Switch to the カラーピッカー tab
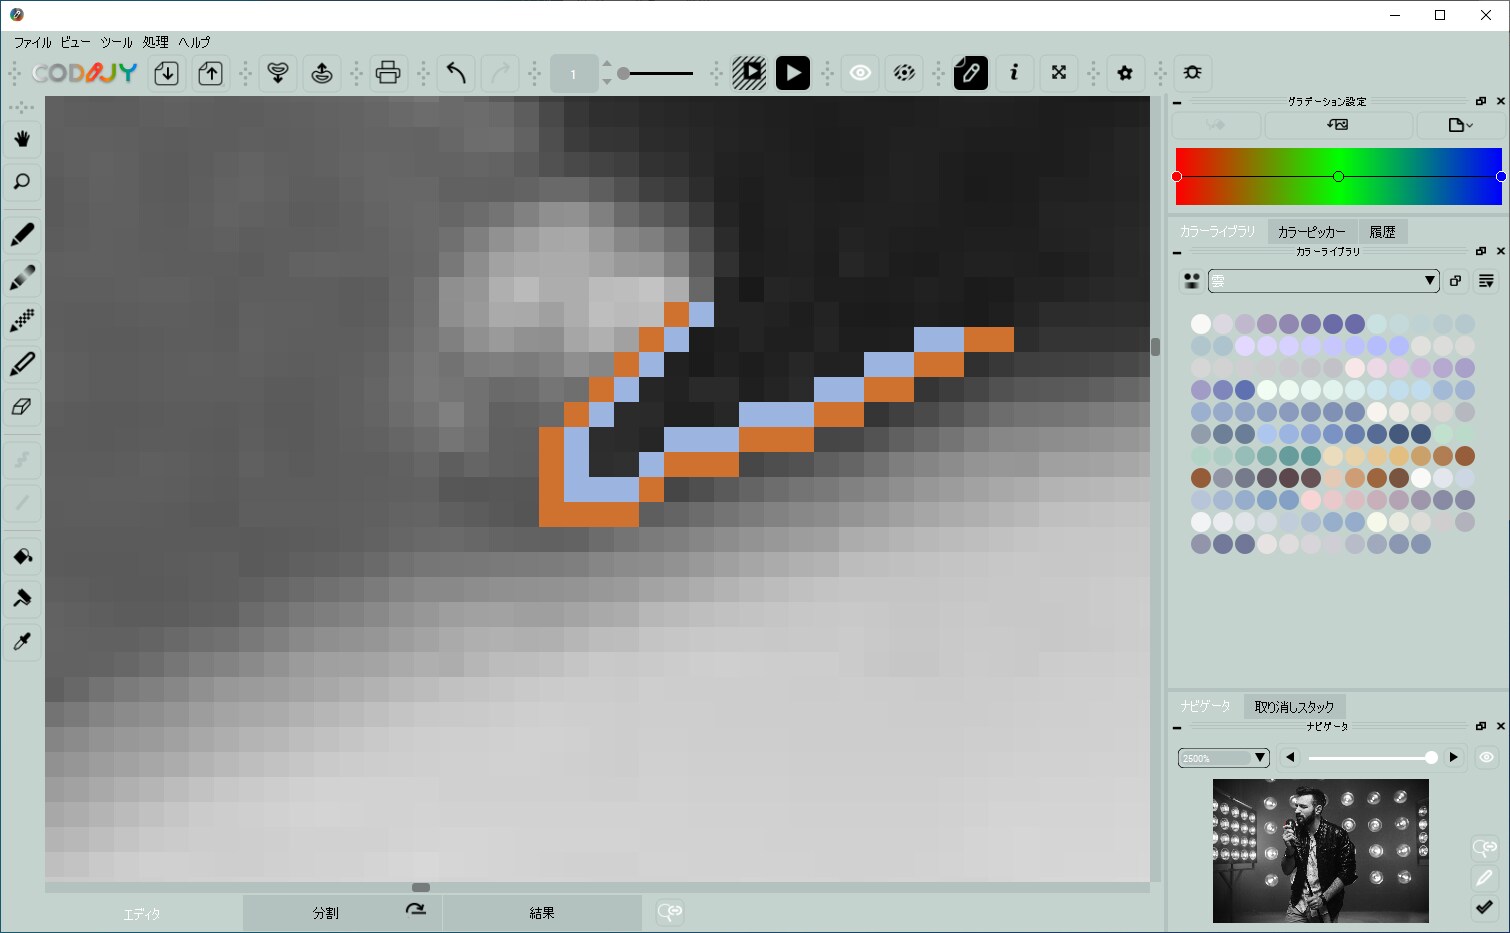Image resolution: width=1510 pixels, height=933 pixels. point(1311,231)
